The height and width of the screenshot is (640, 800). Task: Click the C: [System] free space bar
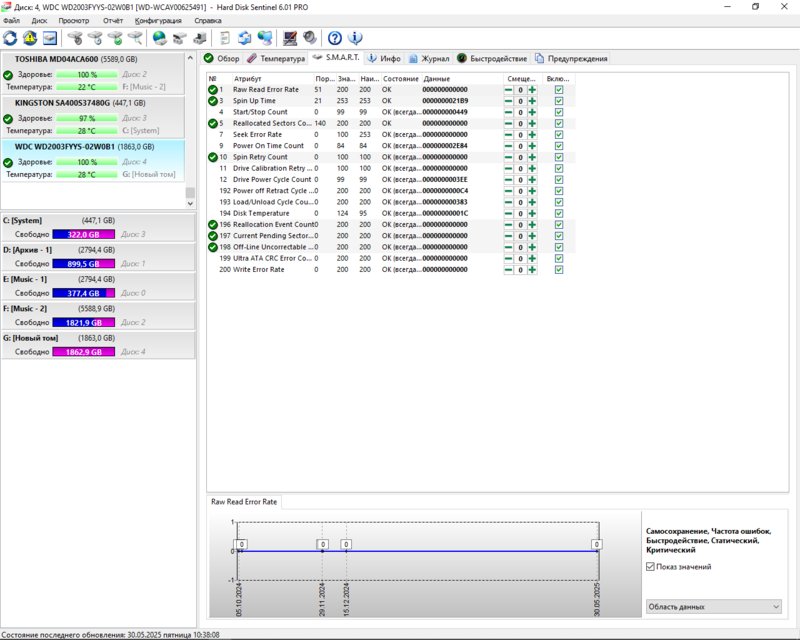(84, 234)
